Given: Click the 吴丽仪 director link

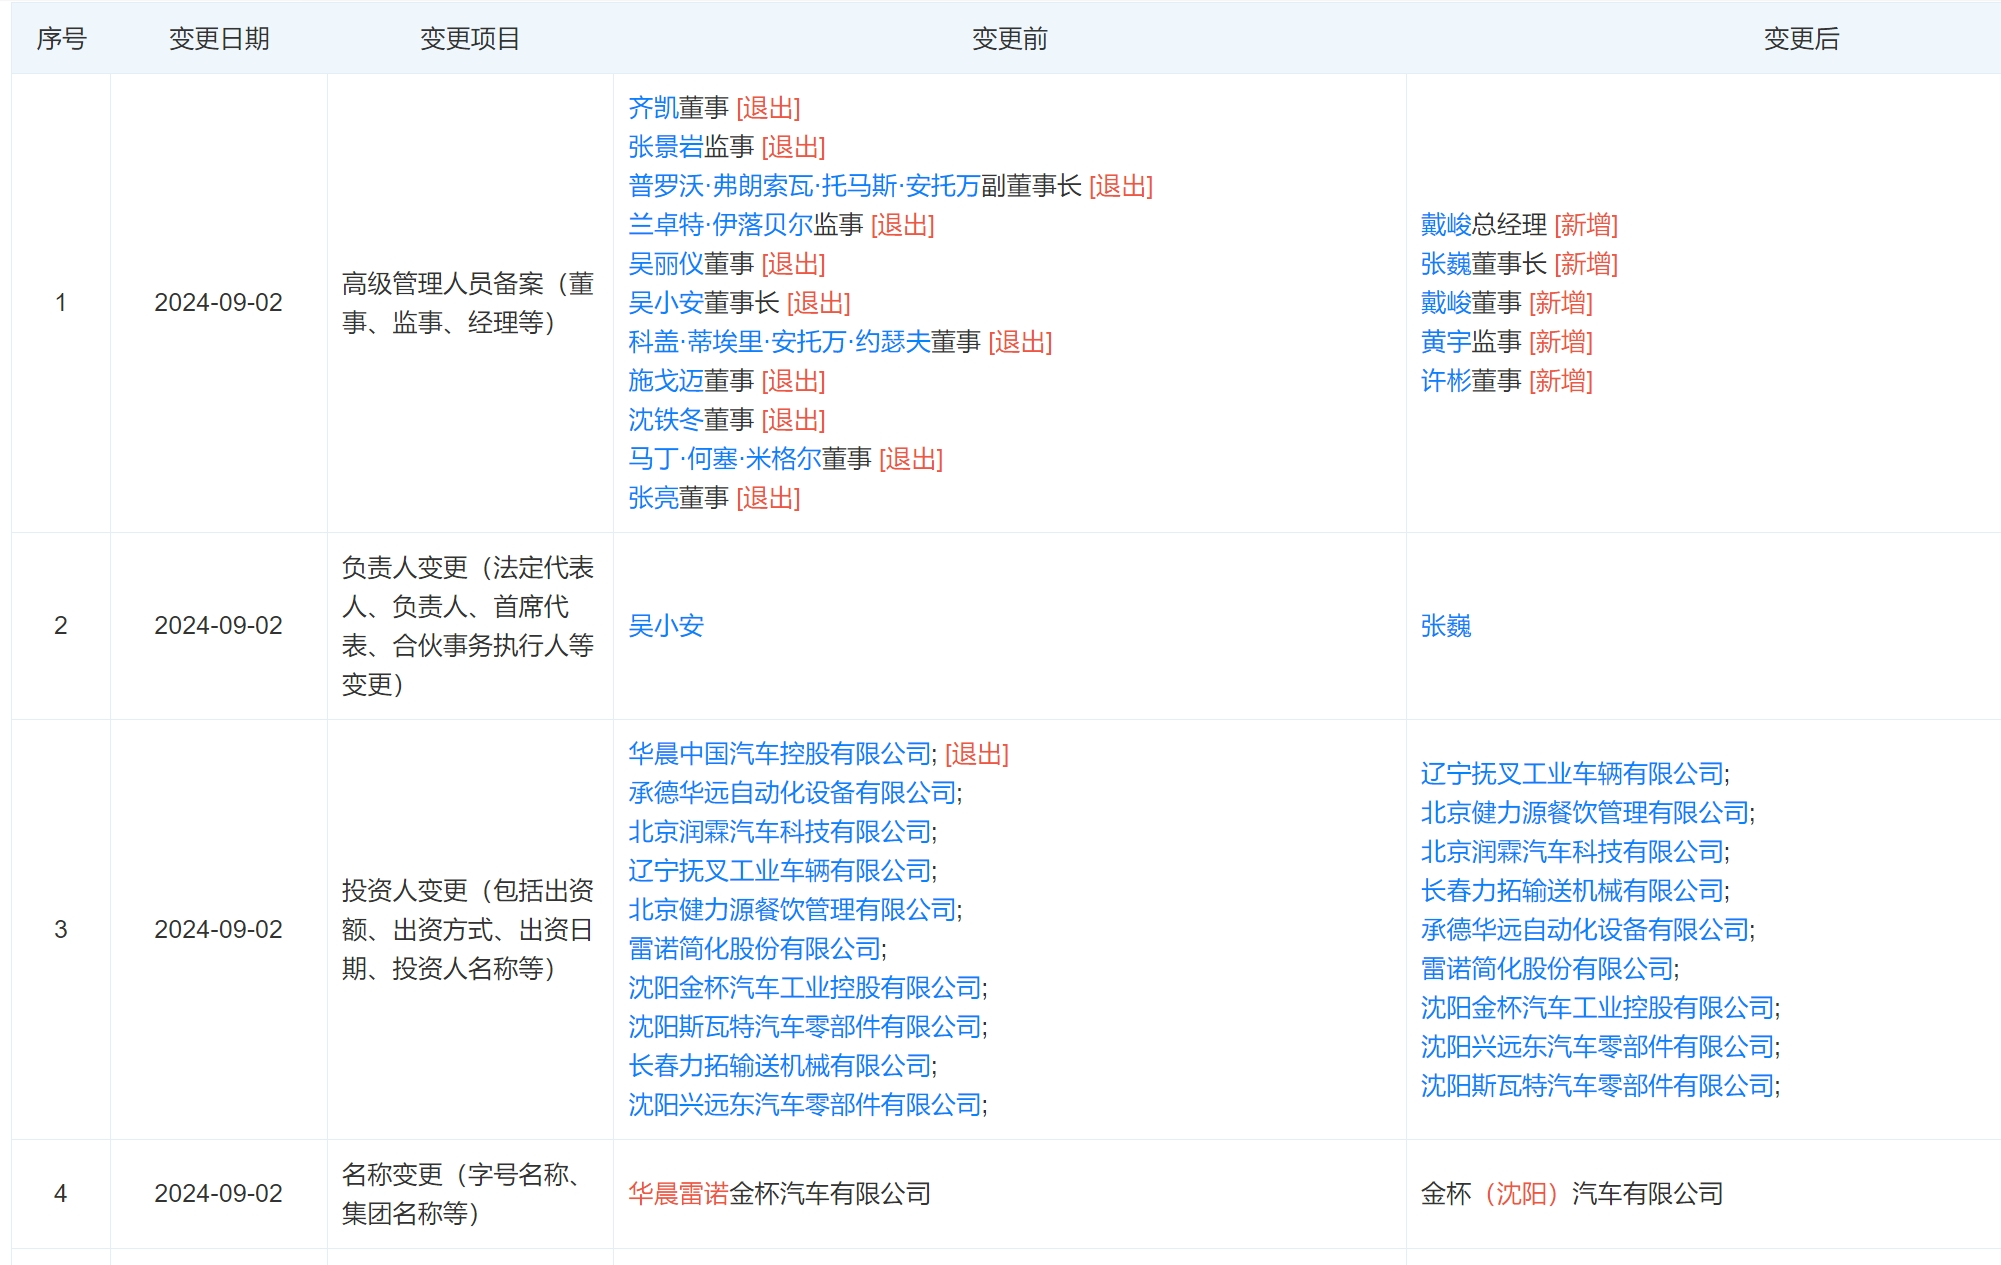Looking at the screenshot, I should [666, 263].
